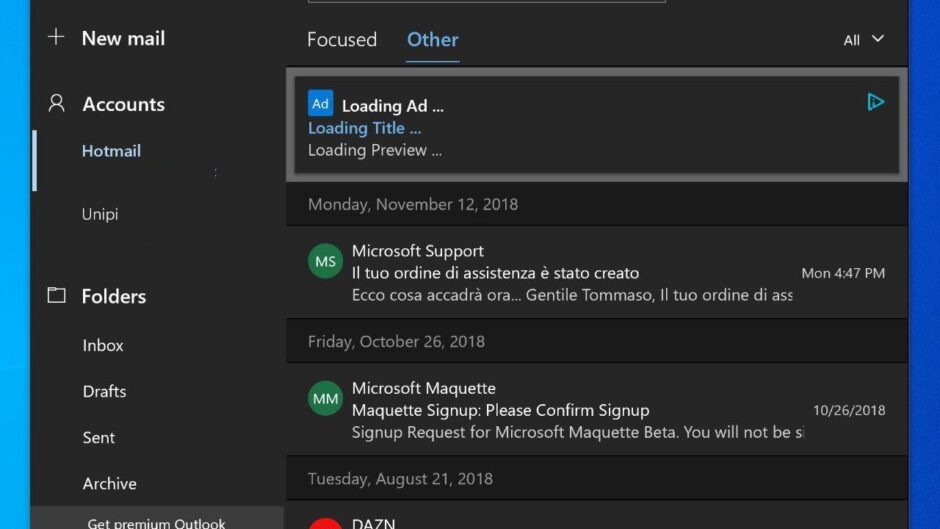Open the Archive folder

tap(110, 483)
